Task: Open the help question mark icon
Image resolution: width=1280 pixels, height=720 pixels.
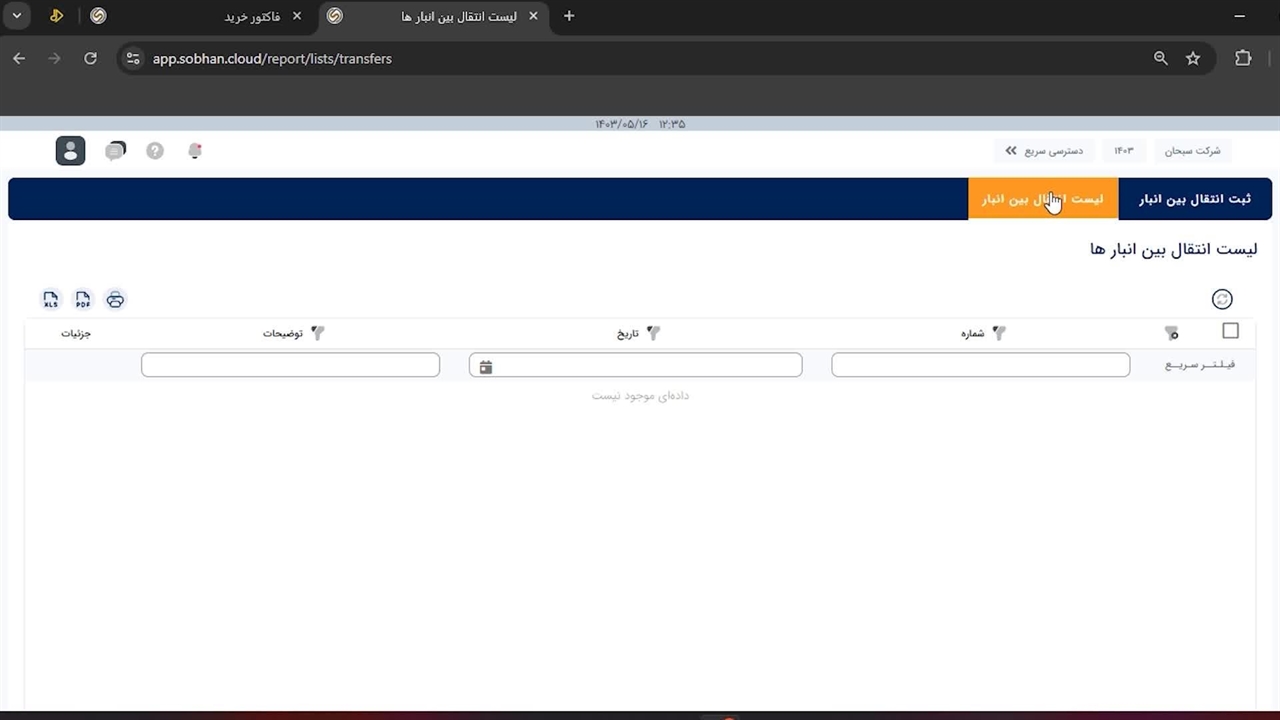Action: 155,151
